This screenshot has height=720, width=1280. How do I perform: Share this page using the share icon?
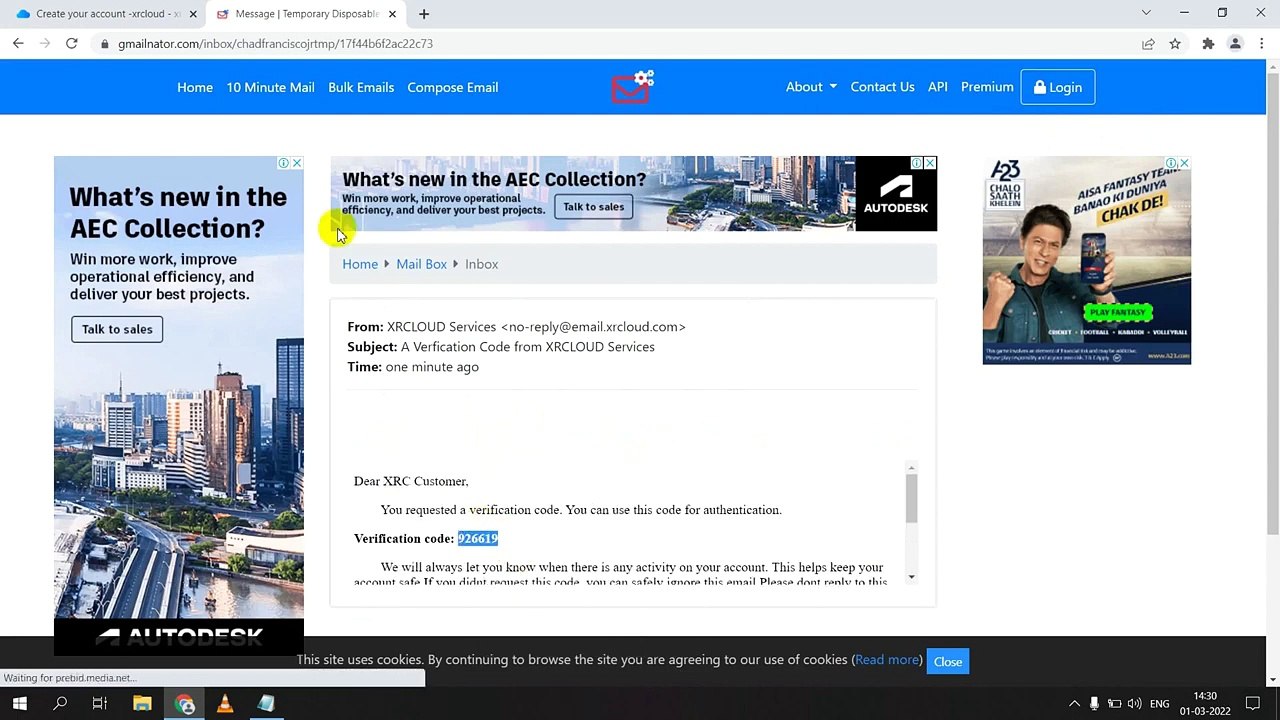(1148, 44)
